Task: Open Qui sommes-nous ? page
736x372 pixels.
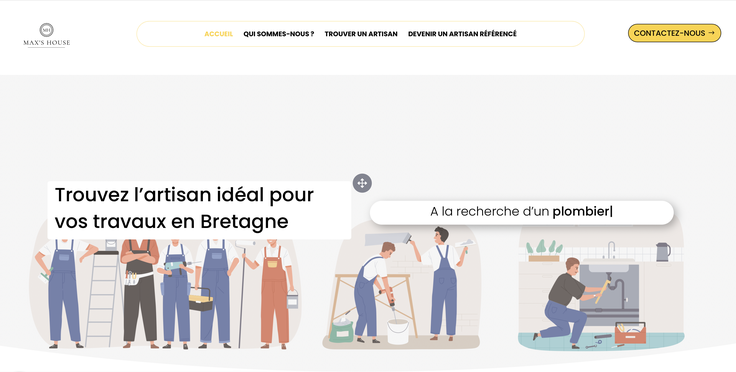Action: coord(278,34)
